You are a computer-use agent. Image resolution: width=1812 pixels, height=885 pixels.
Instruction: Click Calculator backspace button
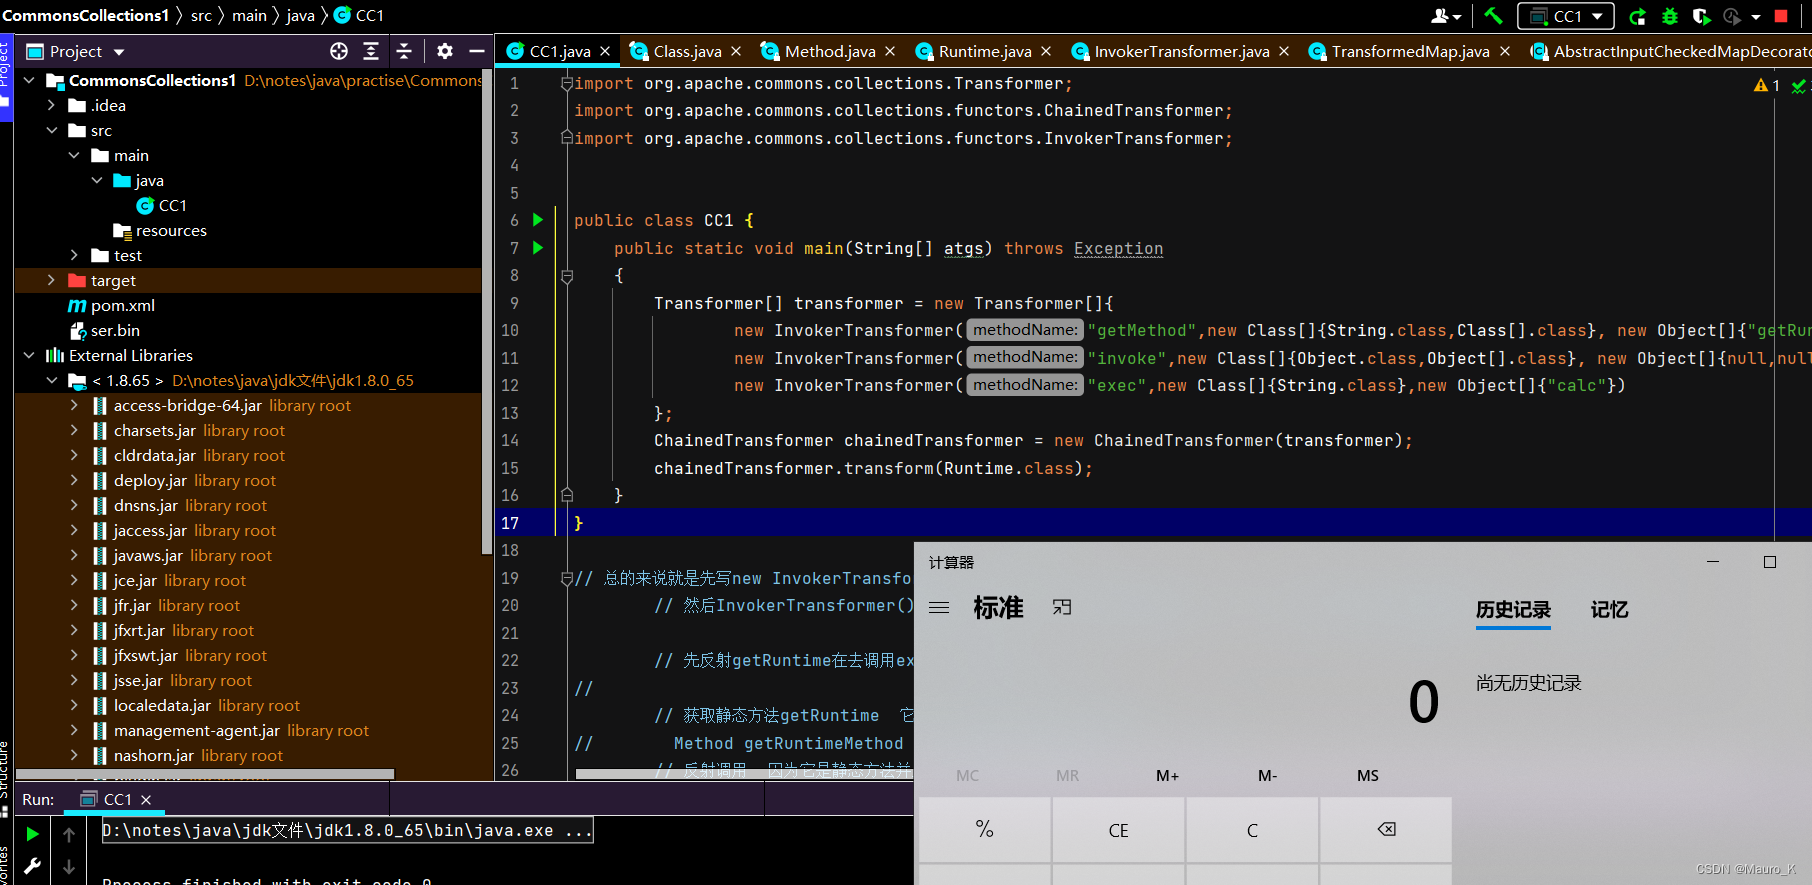[1386, 829]
